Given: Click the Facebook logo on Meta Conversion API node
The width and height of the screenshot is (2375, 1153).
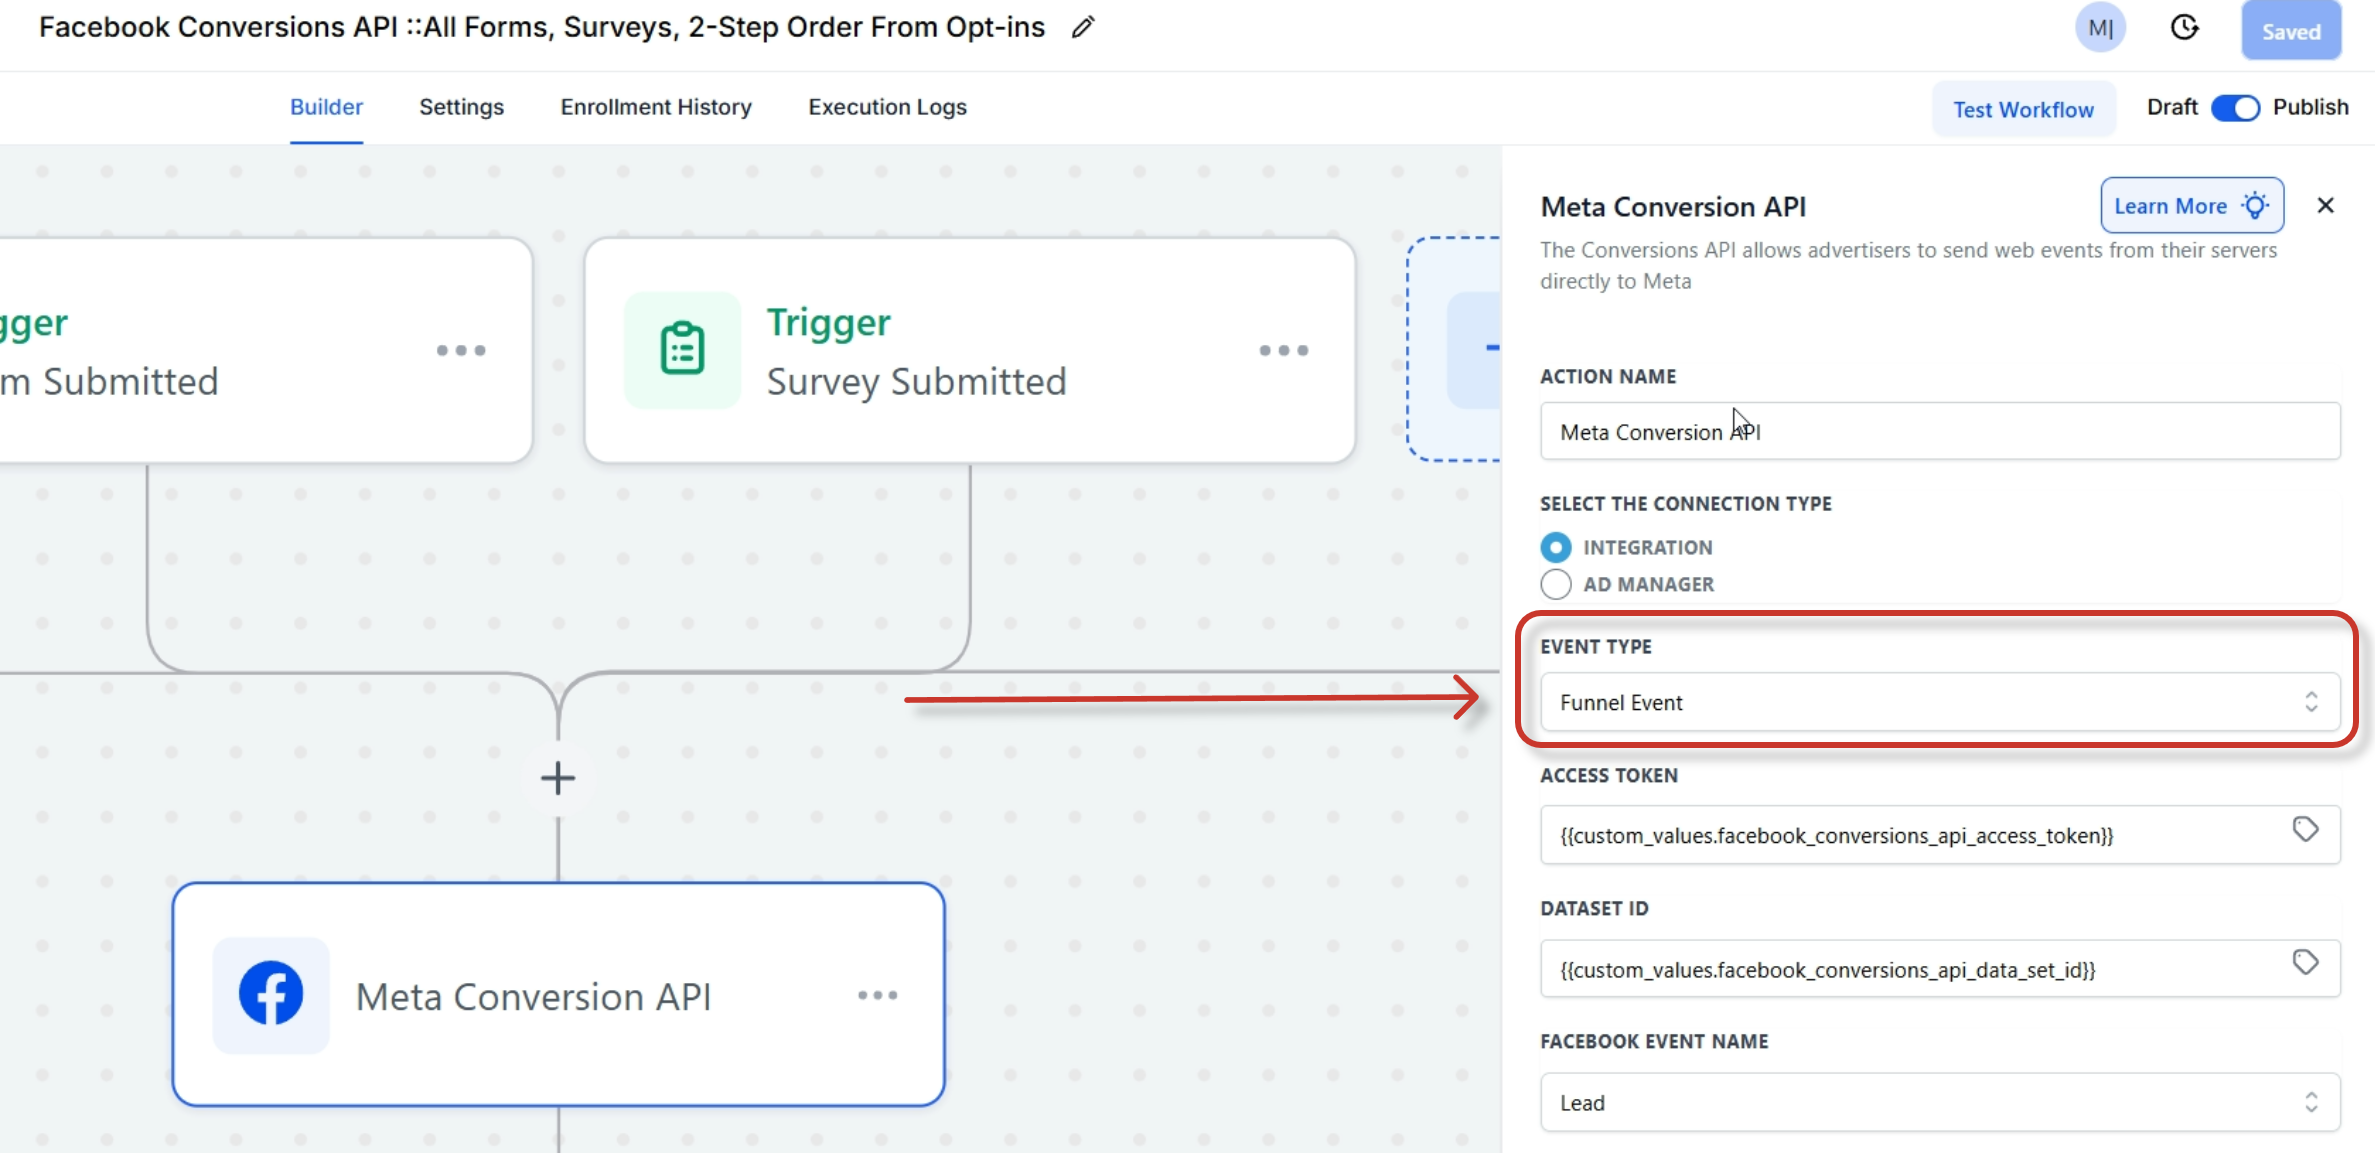Looking at the screenshot, I should pos(271,994).
